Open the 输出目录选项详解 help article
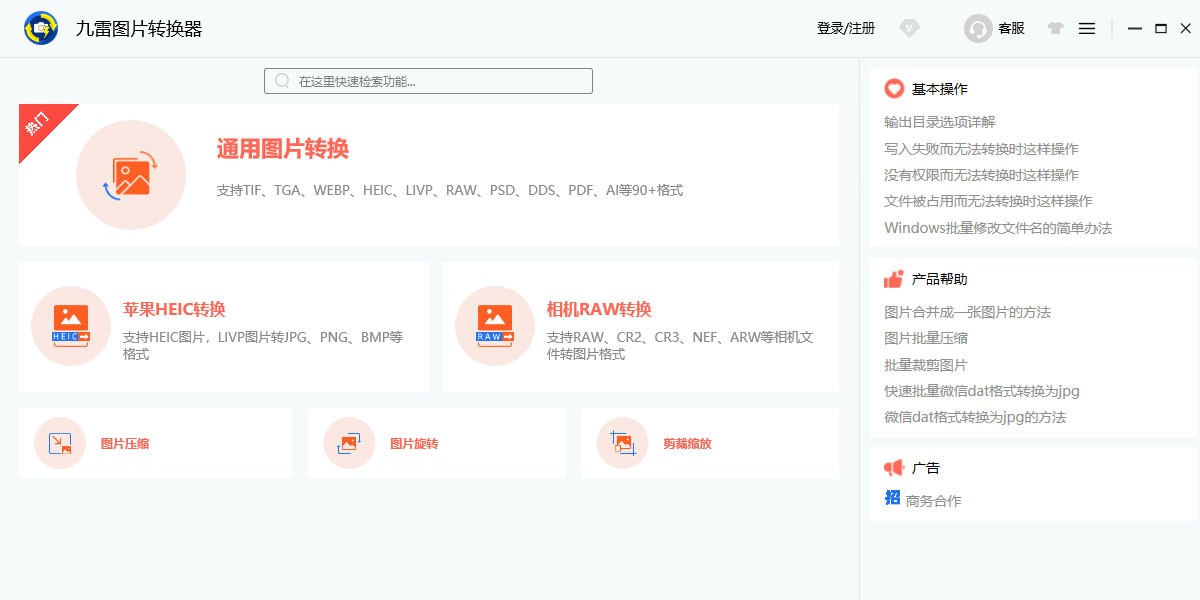Screen dimensions: 1200x600 click(x=939, y=122)
